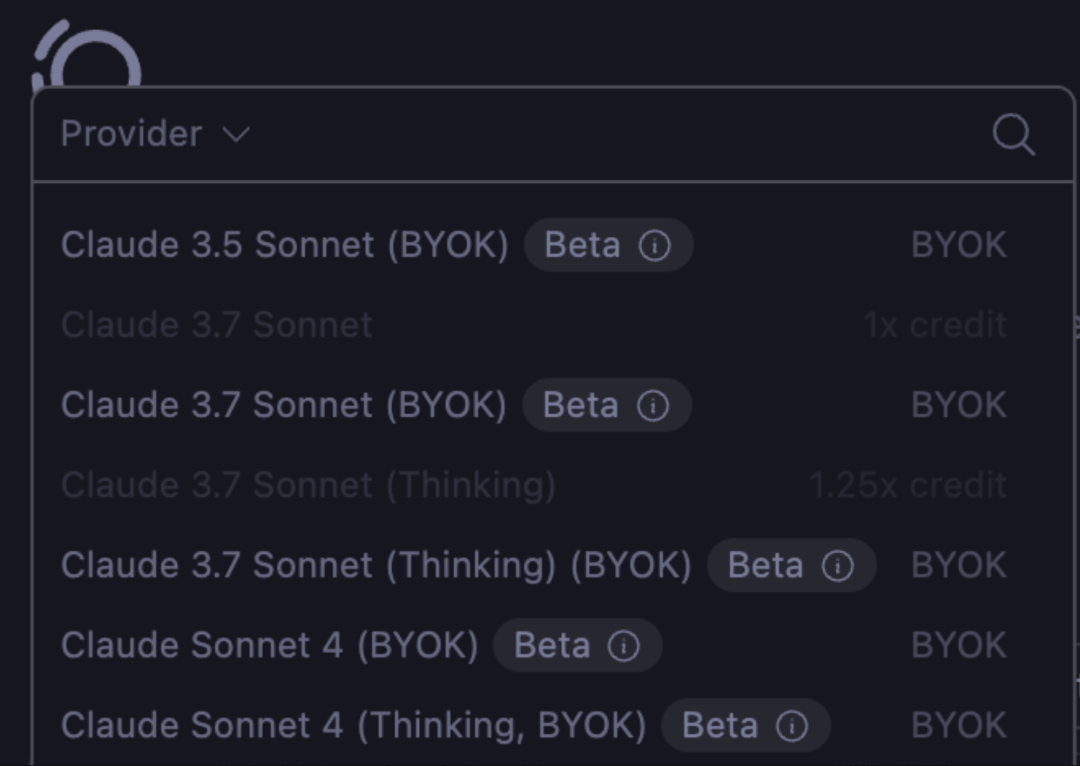Click disabled Claude 3.7 Sonnet (Thinking) entry
The width and height of the screenshot is (1080, 766).
[x=308, y=485]
